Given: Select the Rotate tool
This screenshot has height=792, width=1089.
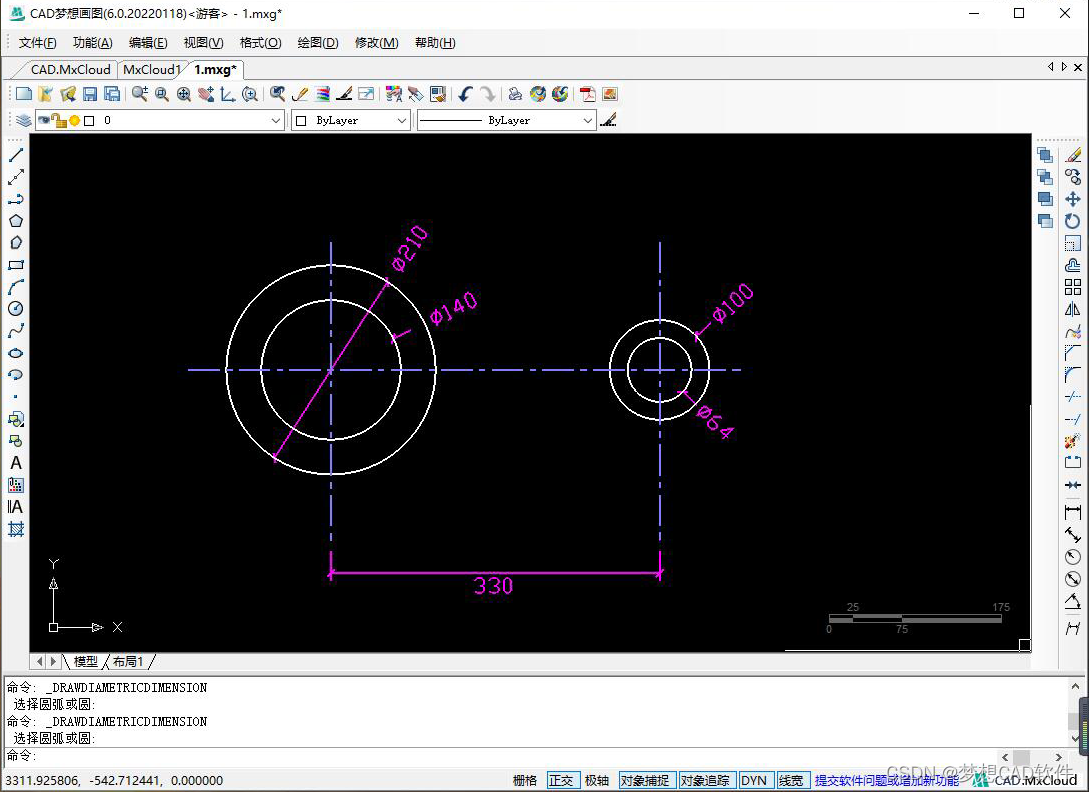Looking at the screenshot, I should [1073, 221].
